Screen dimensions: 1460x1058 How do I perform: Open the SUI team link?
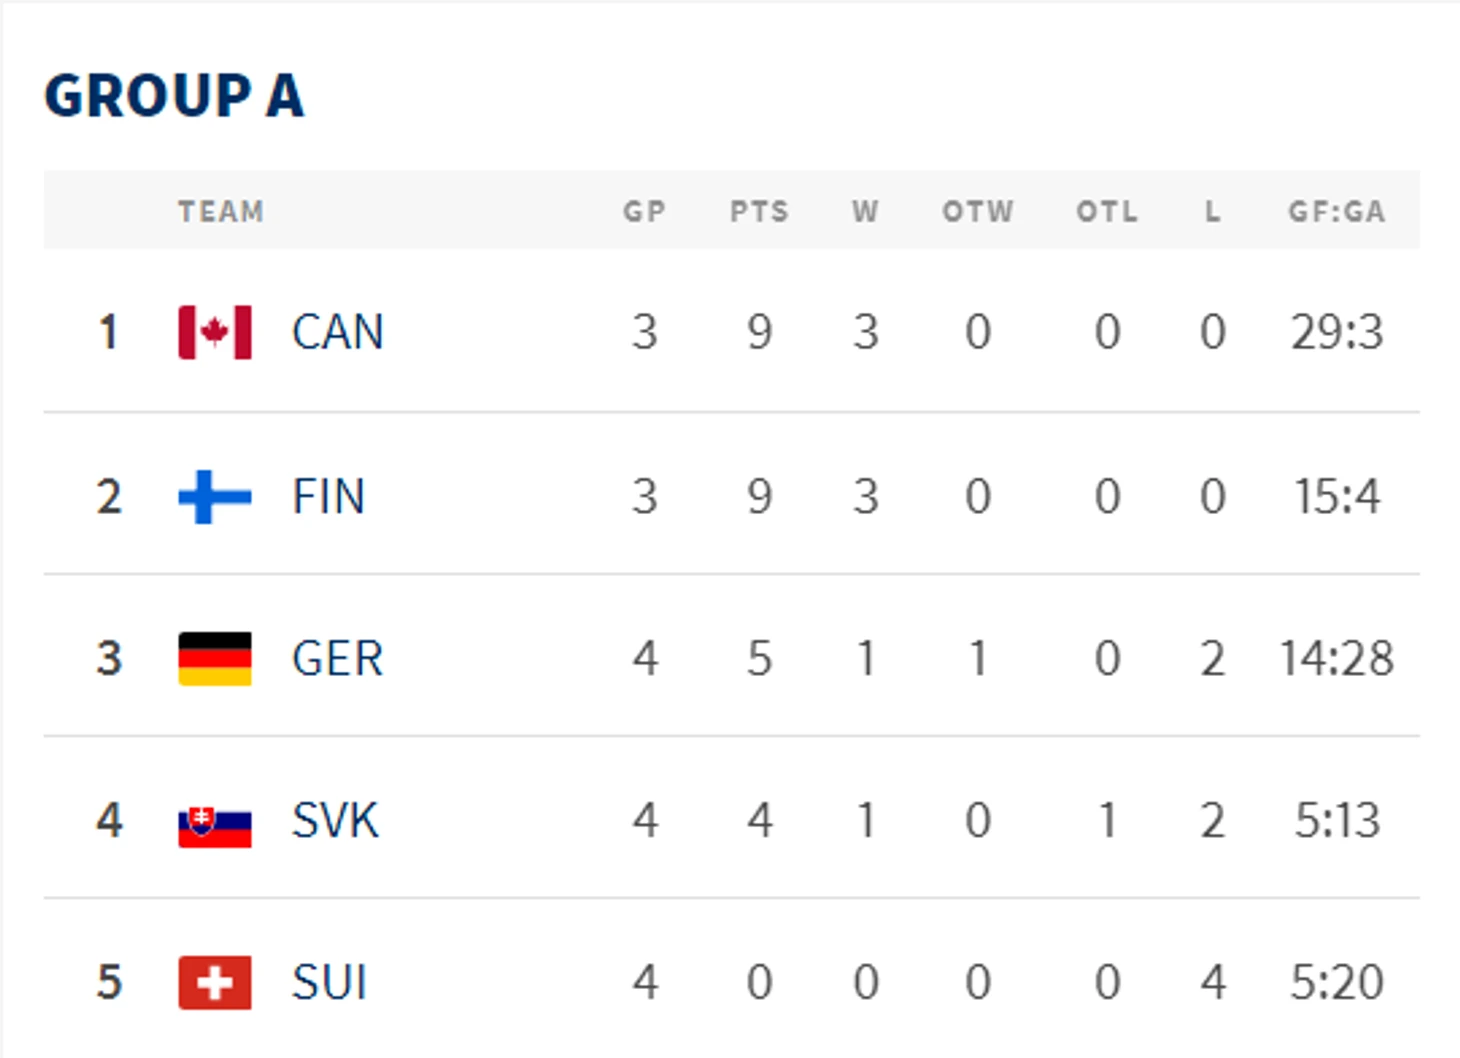[x=329, y=983]
